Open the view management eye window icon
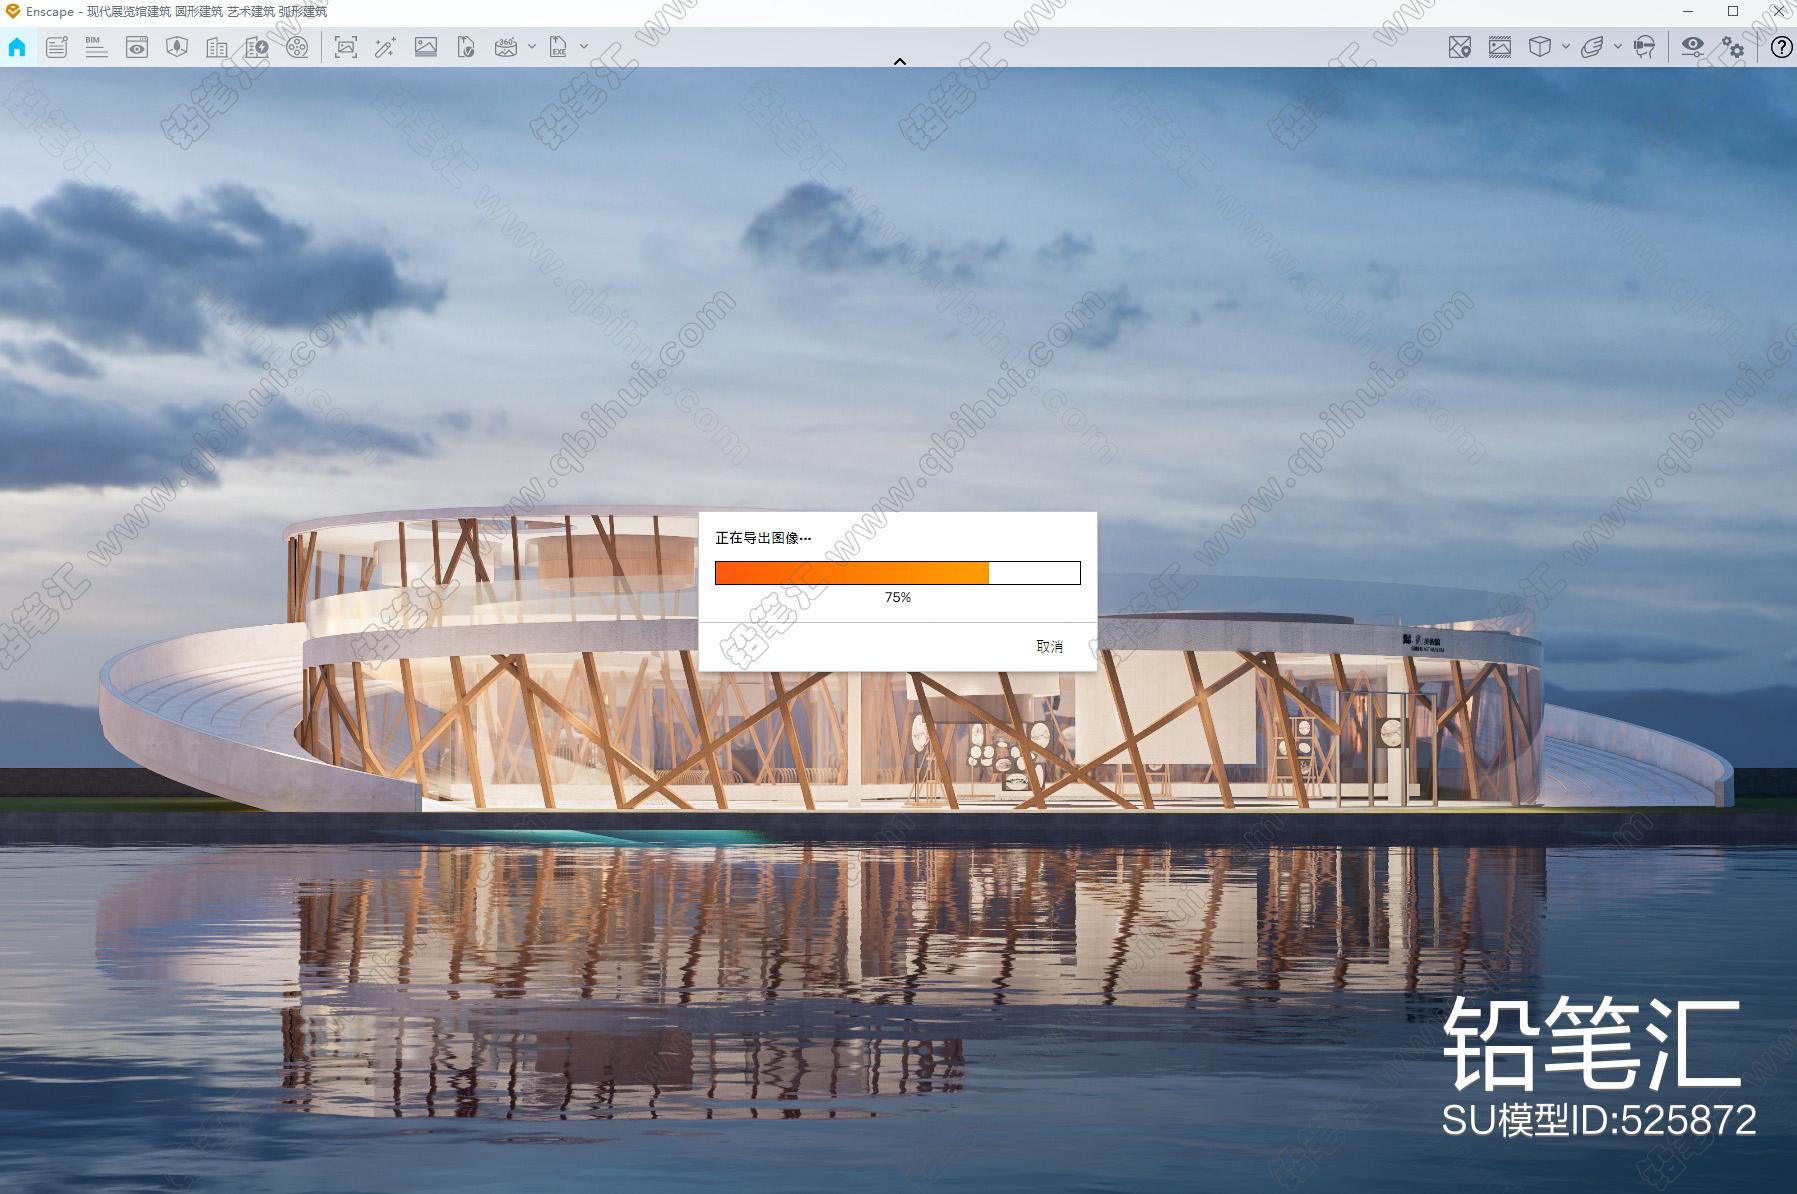 coord(137,47)
